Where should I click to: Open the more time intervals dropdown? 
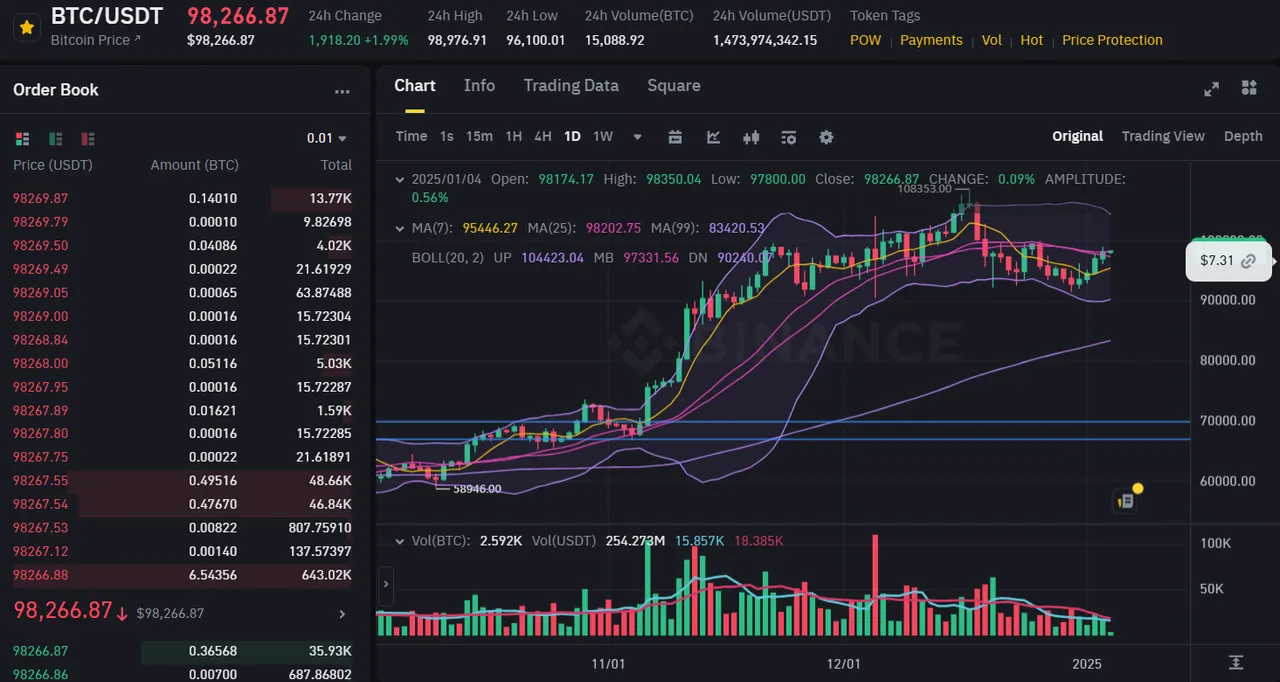pos(638,137)
